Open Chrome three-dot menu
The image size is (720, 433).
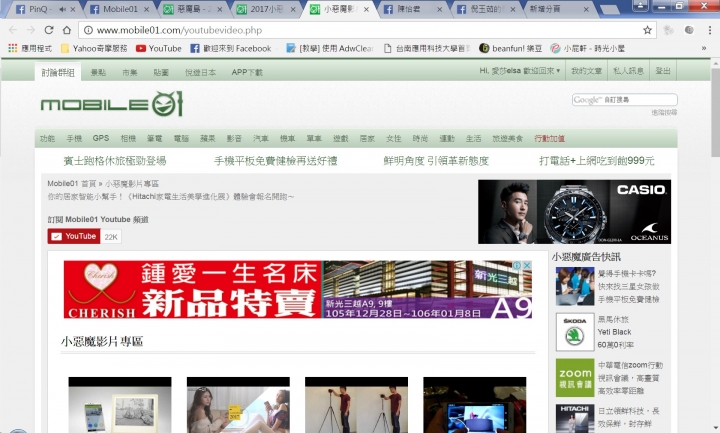(709, 30)
